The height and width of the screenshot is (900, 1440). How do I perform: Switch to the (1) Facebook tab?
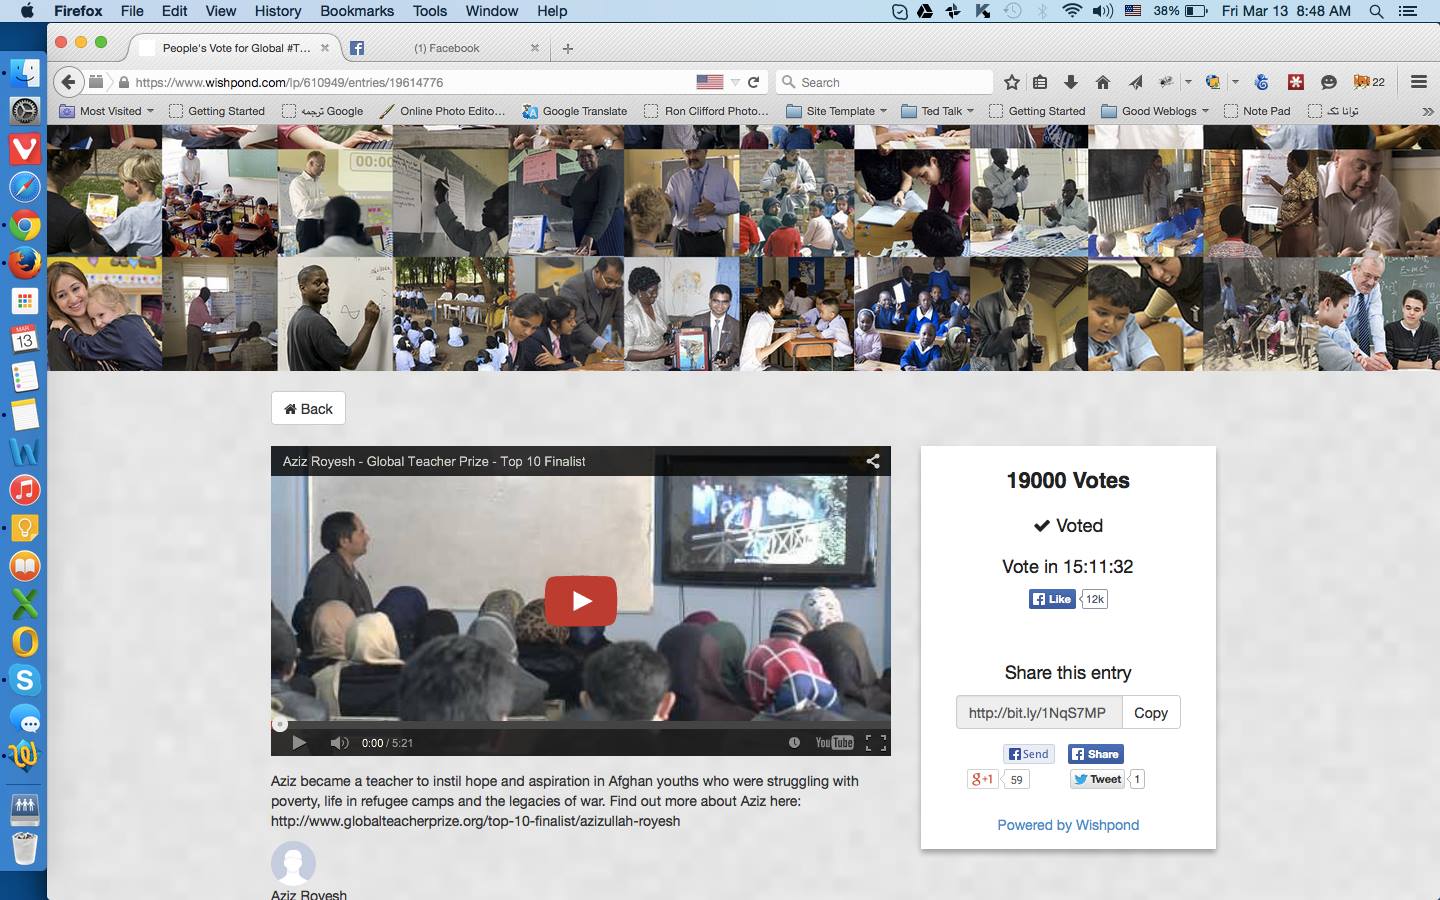click(446, 48)
